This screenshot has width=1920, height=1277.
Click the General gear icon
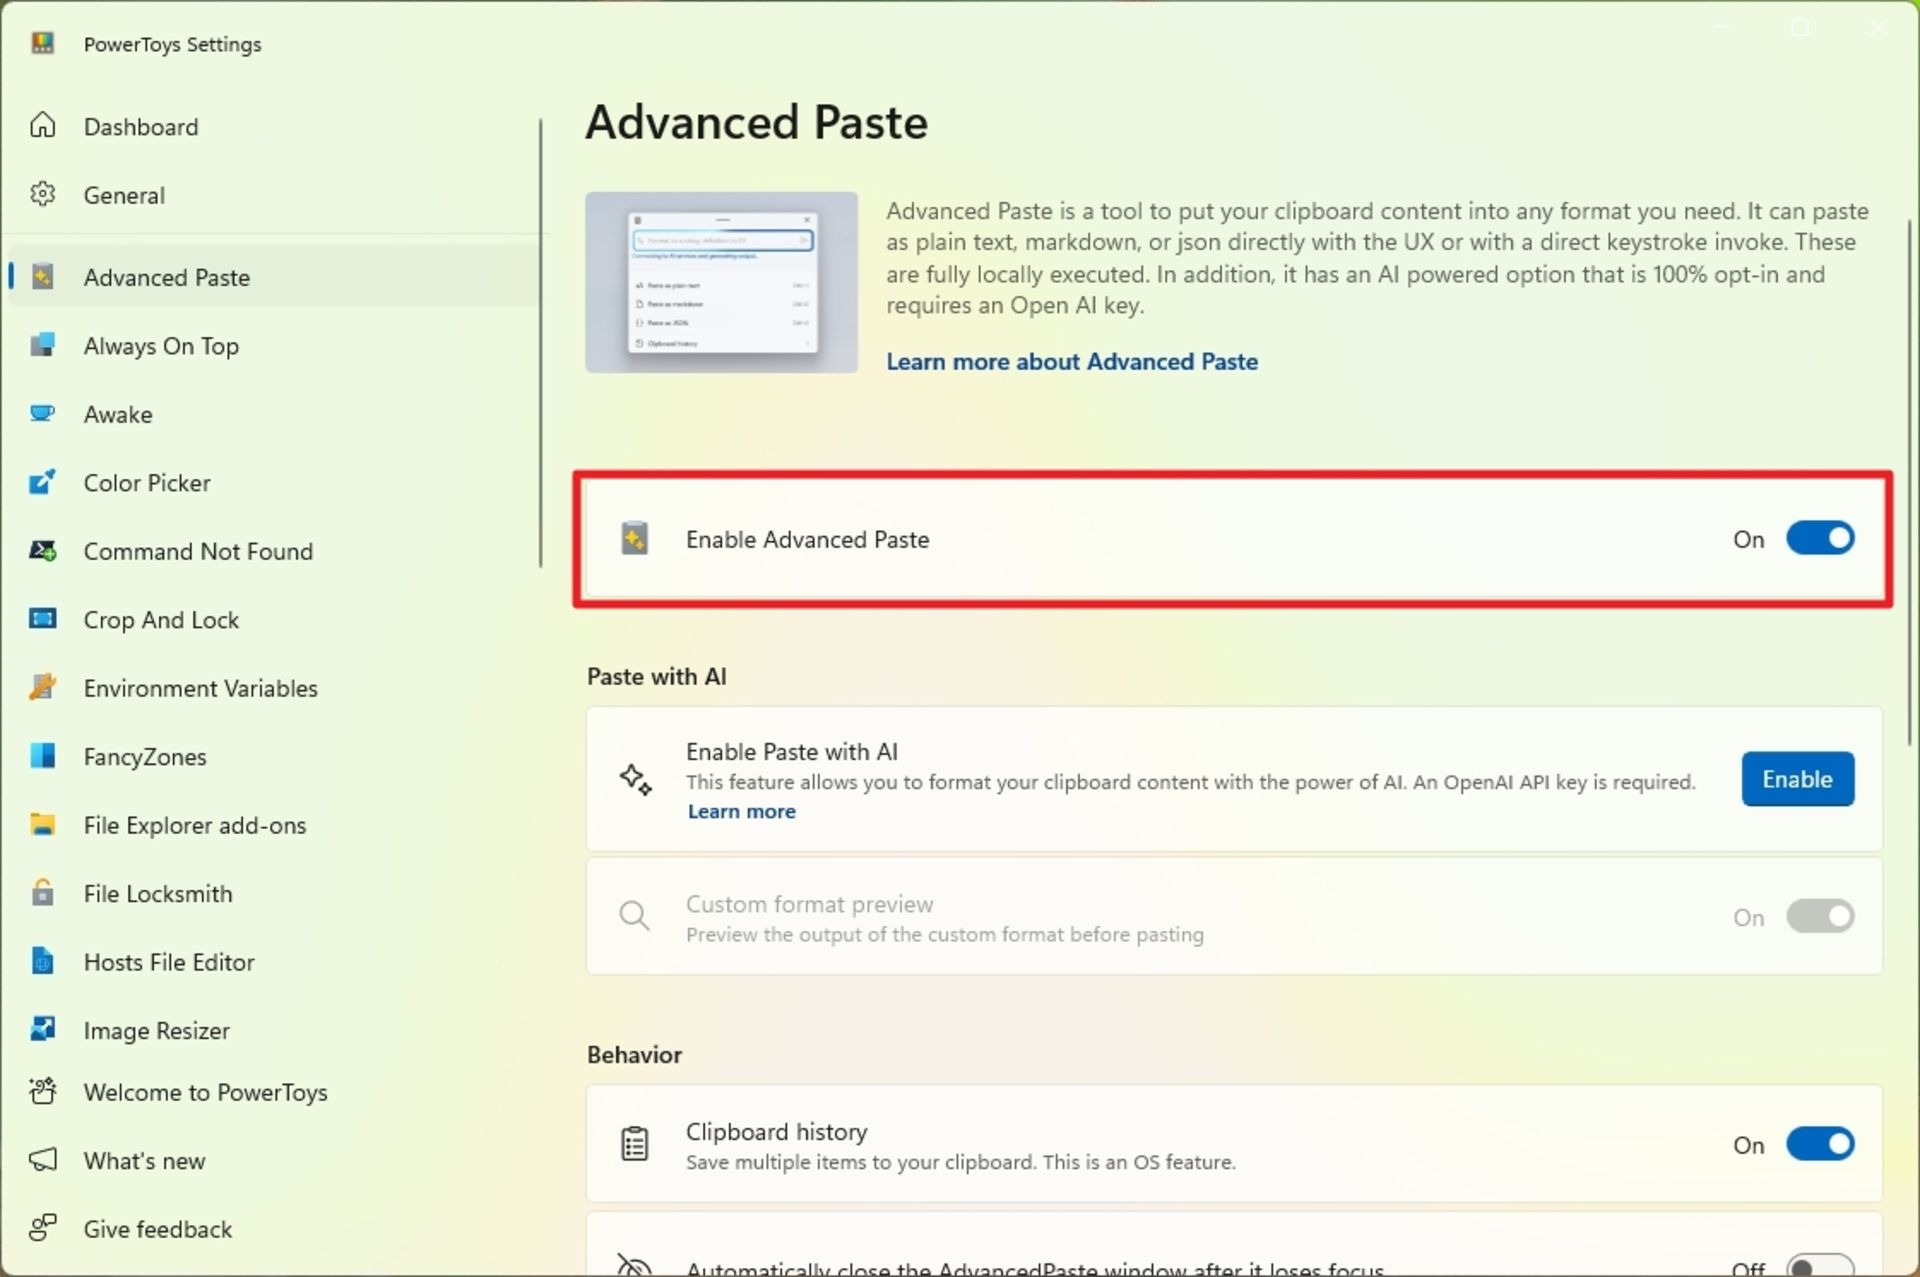click(42, 194)
